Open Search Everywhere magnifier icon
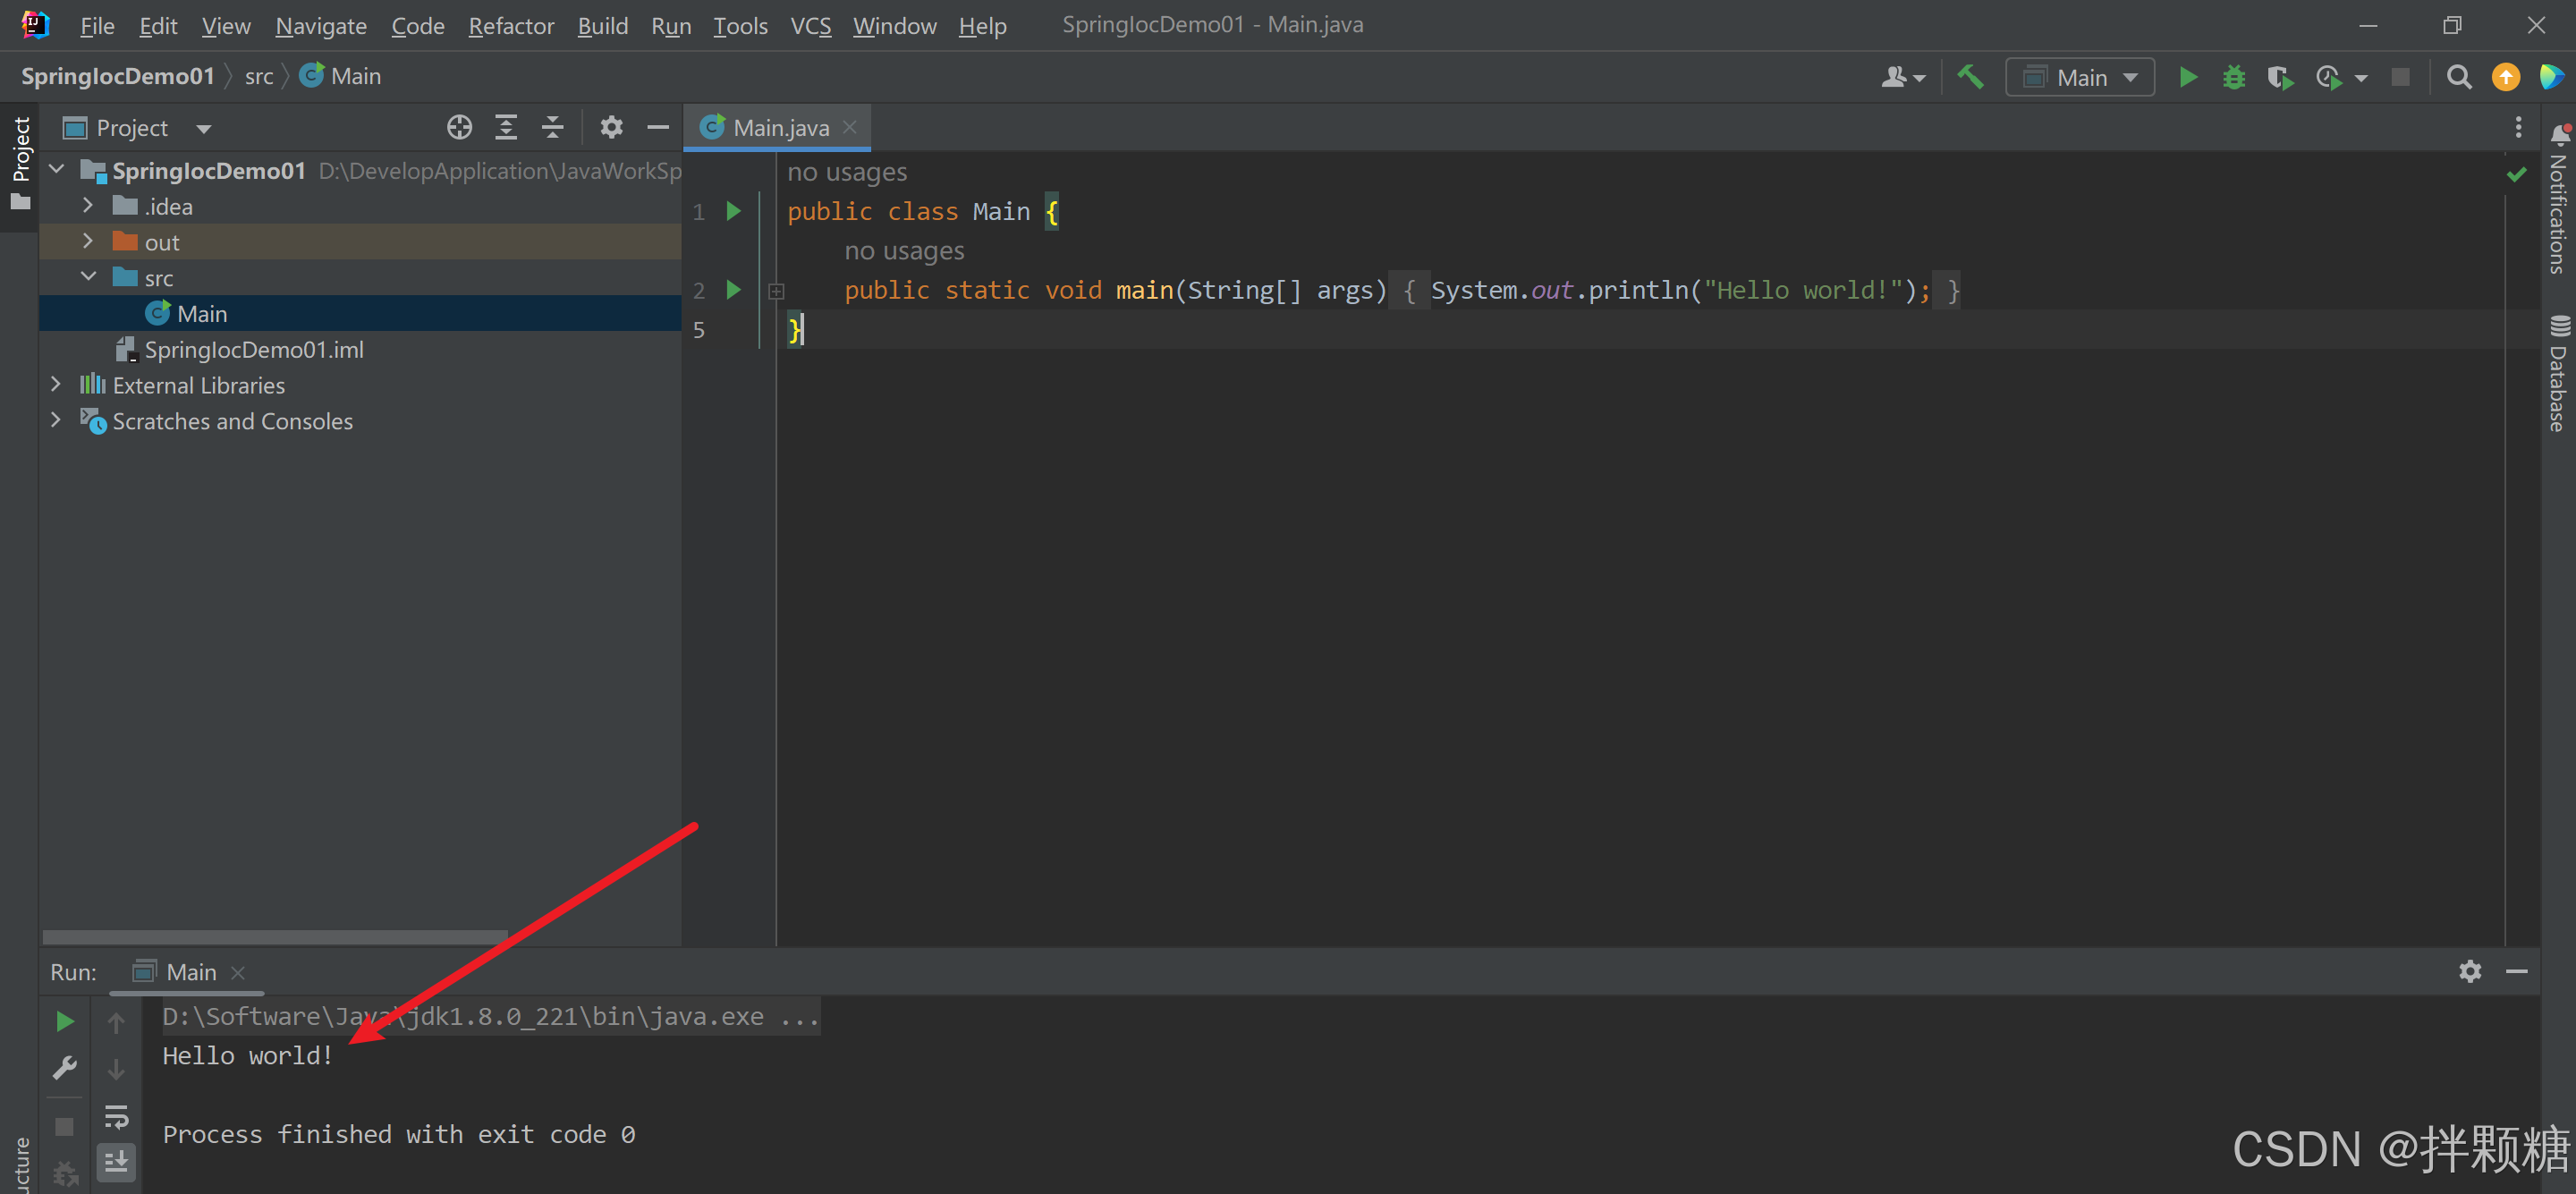This screenshot has height=1194, width=2576. 2458,78
